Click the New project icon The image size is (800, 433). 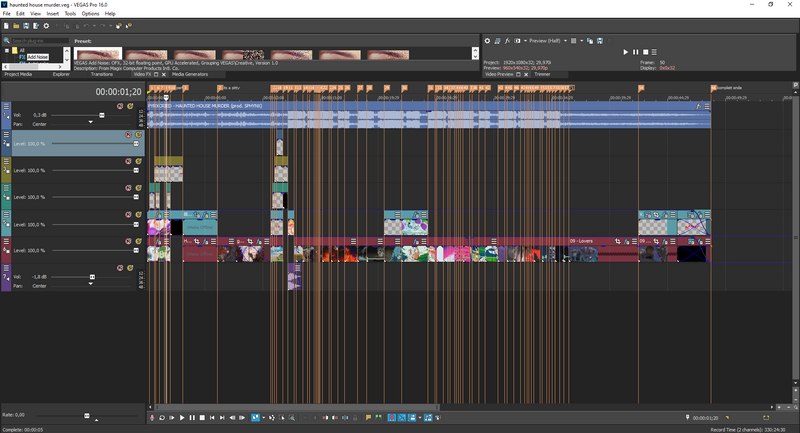[6, 25]
